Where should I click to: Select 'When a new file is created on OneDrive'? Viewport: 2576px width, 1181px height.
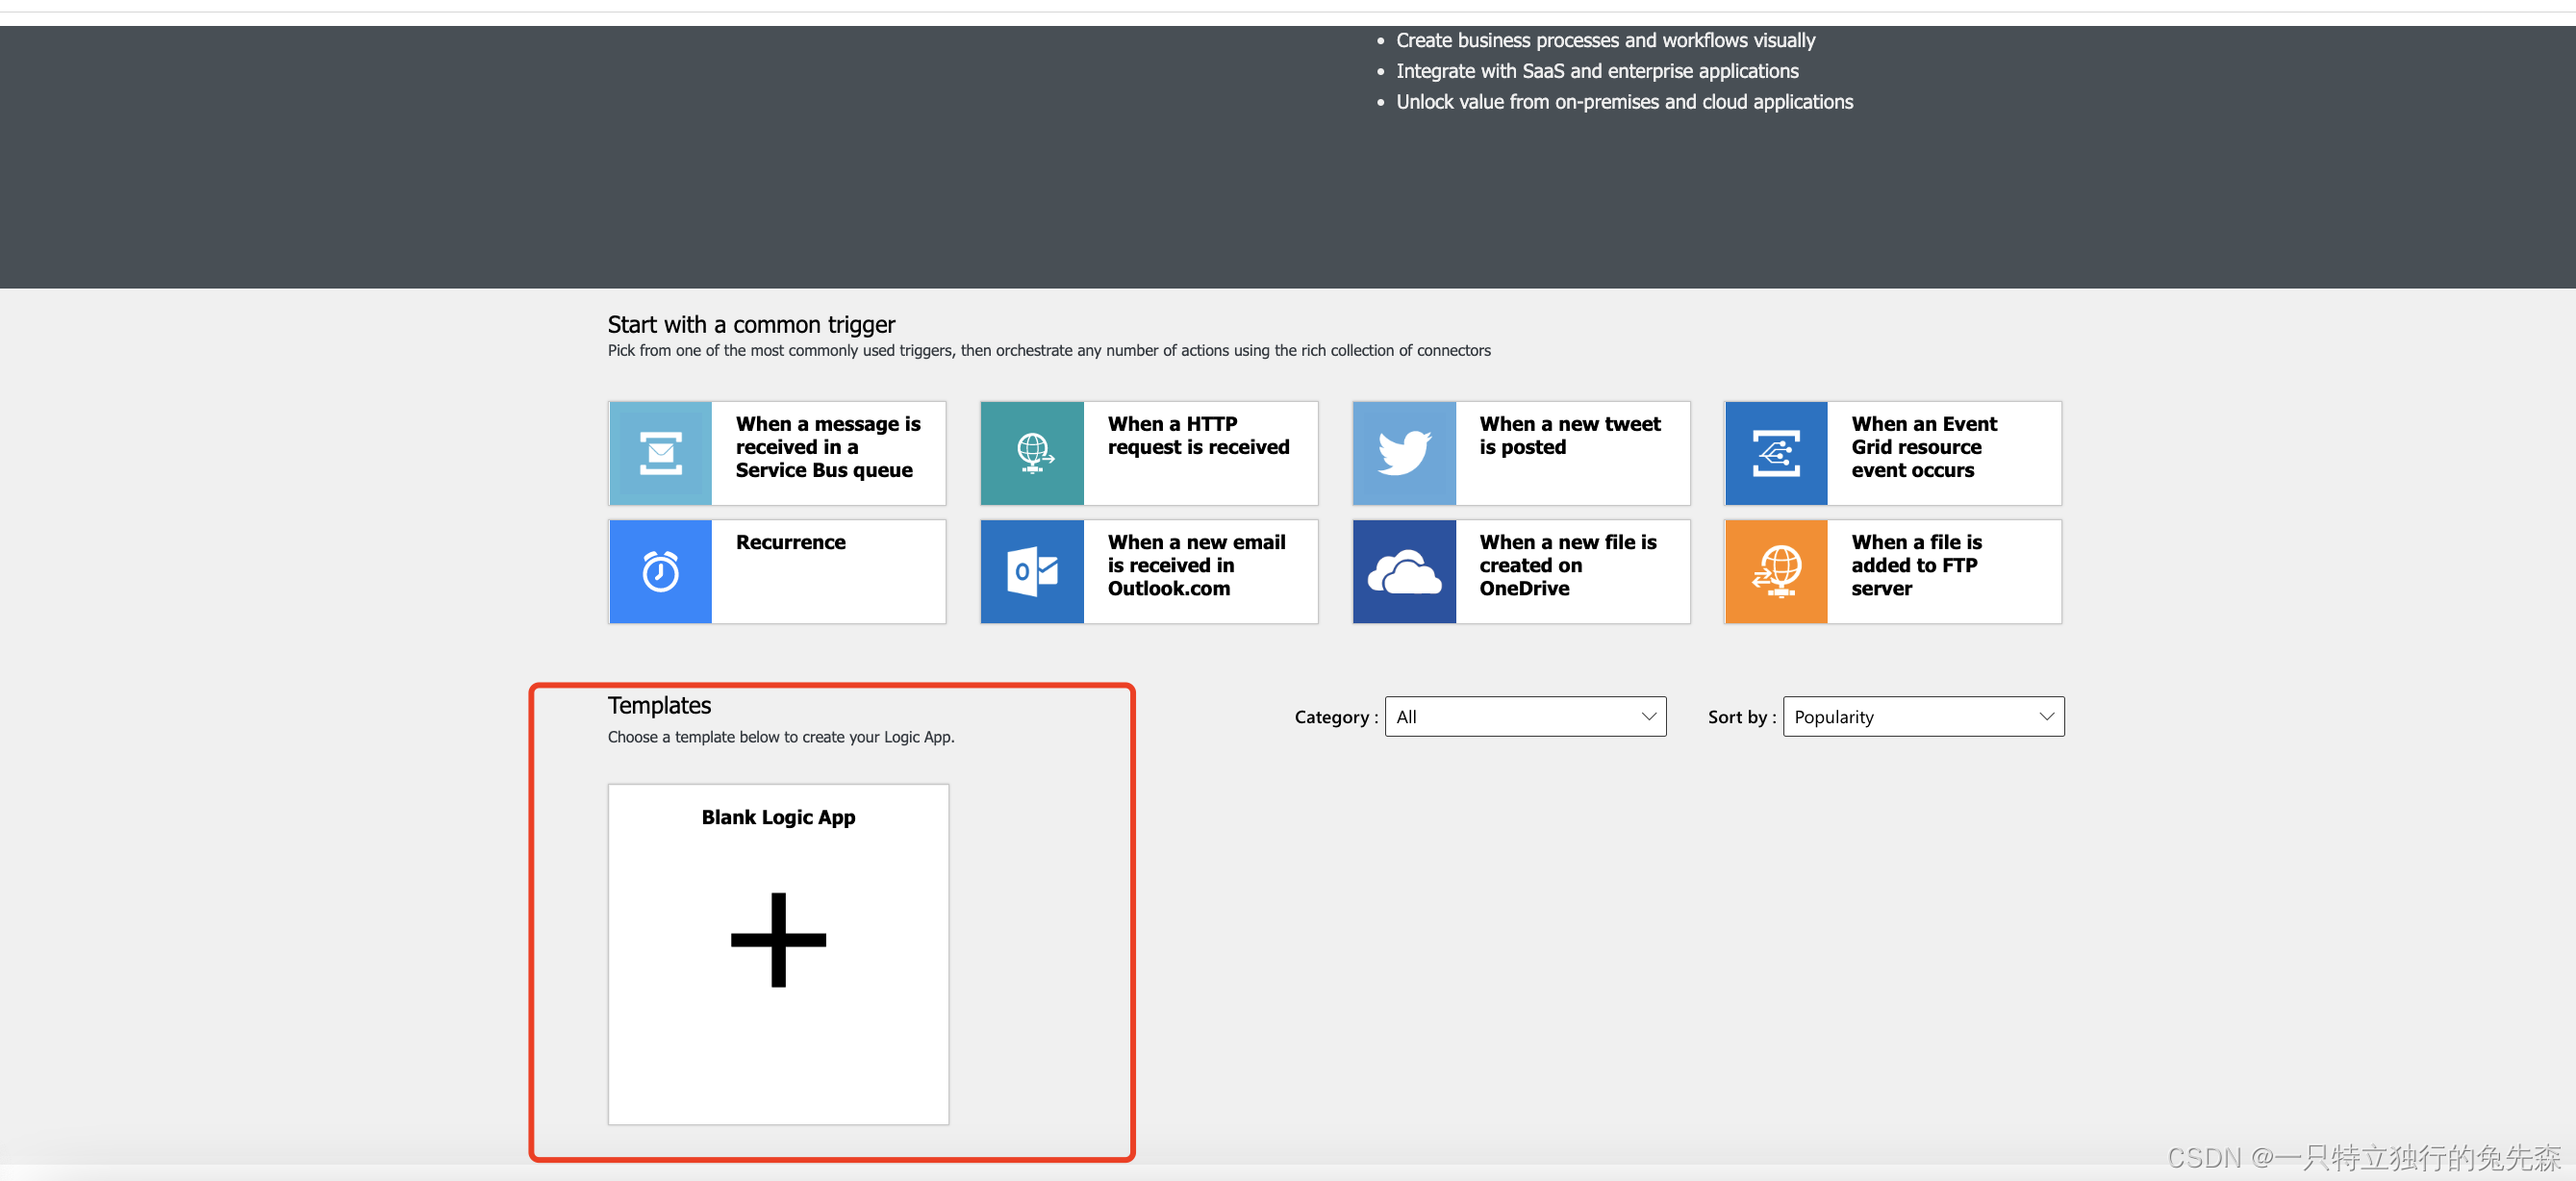point(1567,565)
